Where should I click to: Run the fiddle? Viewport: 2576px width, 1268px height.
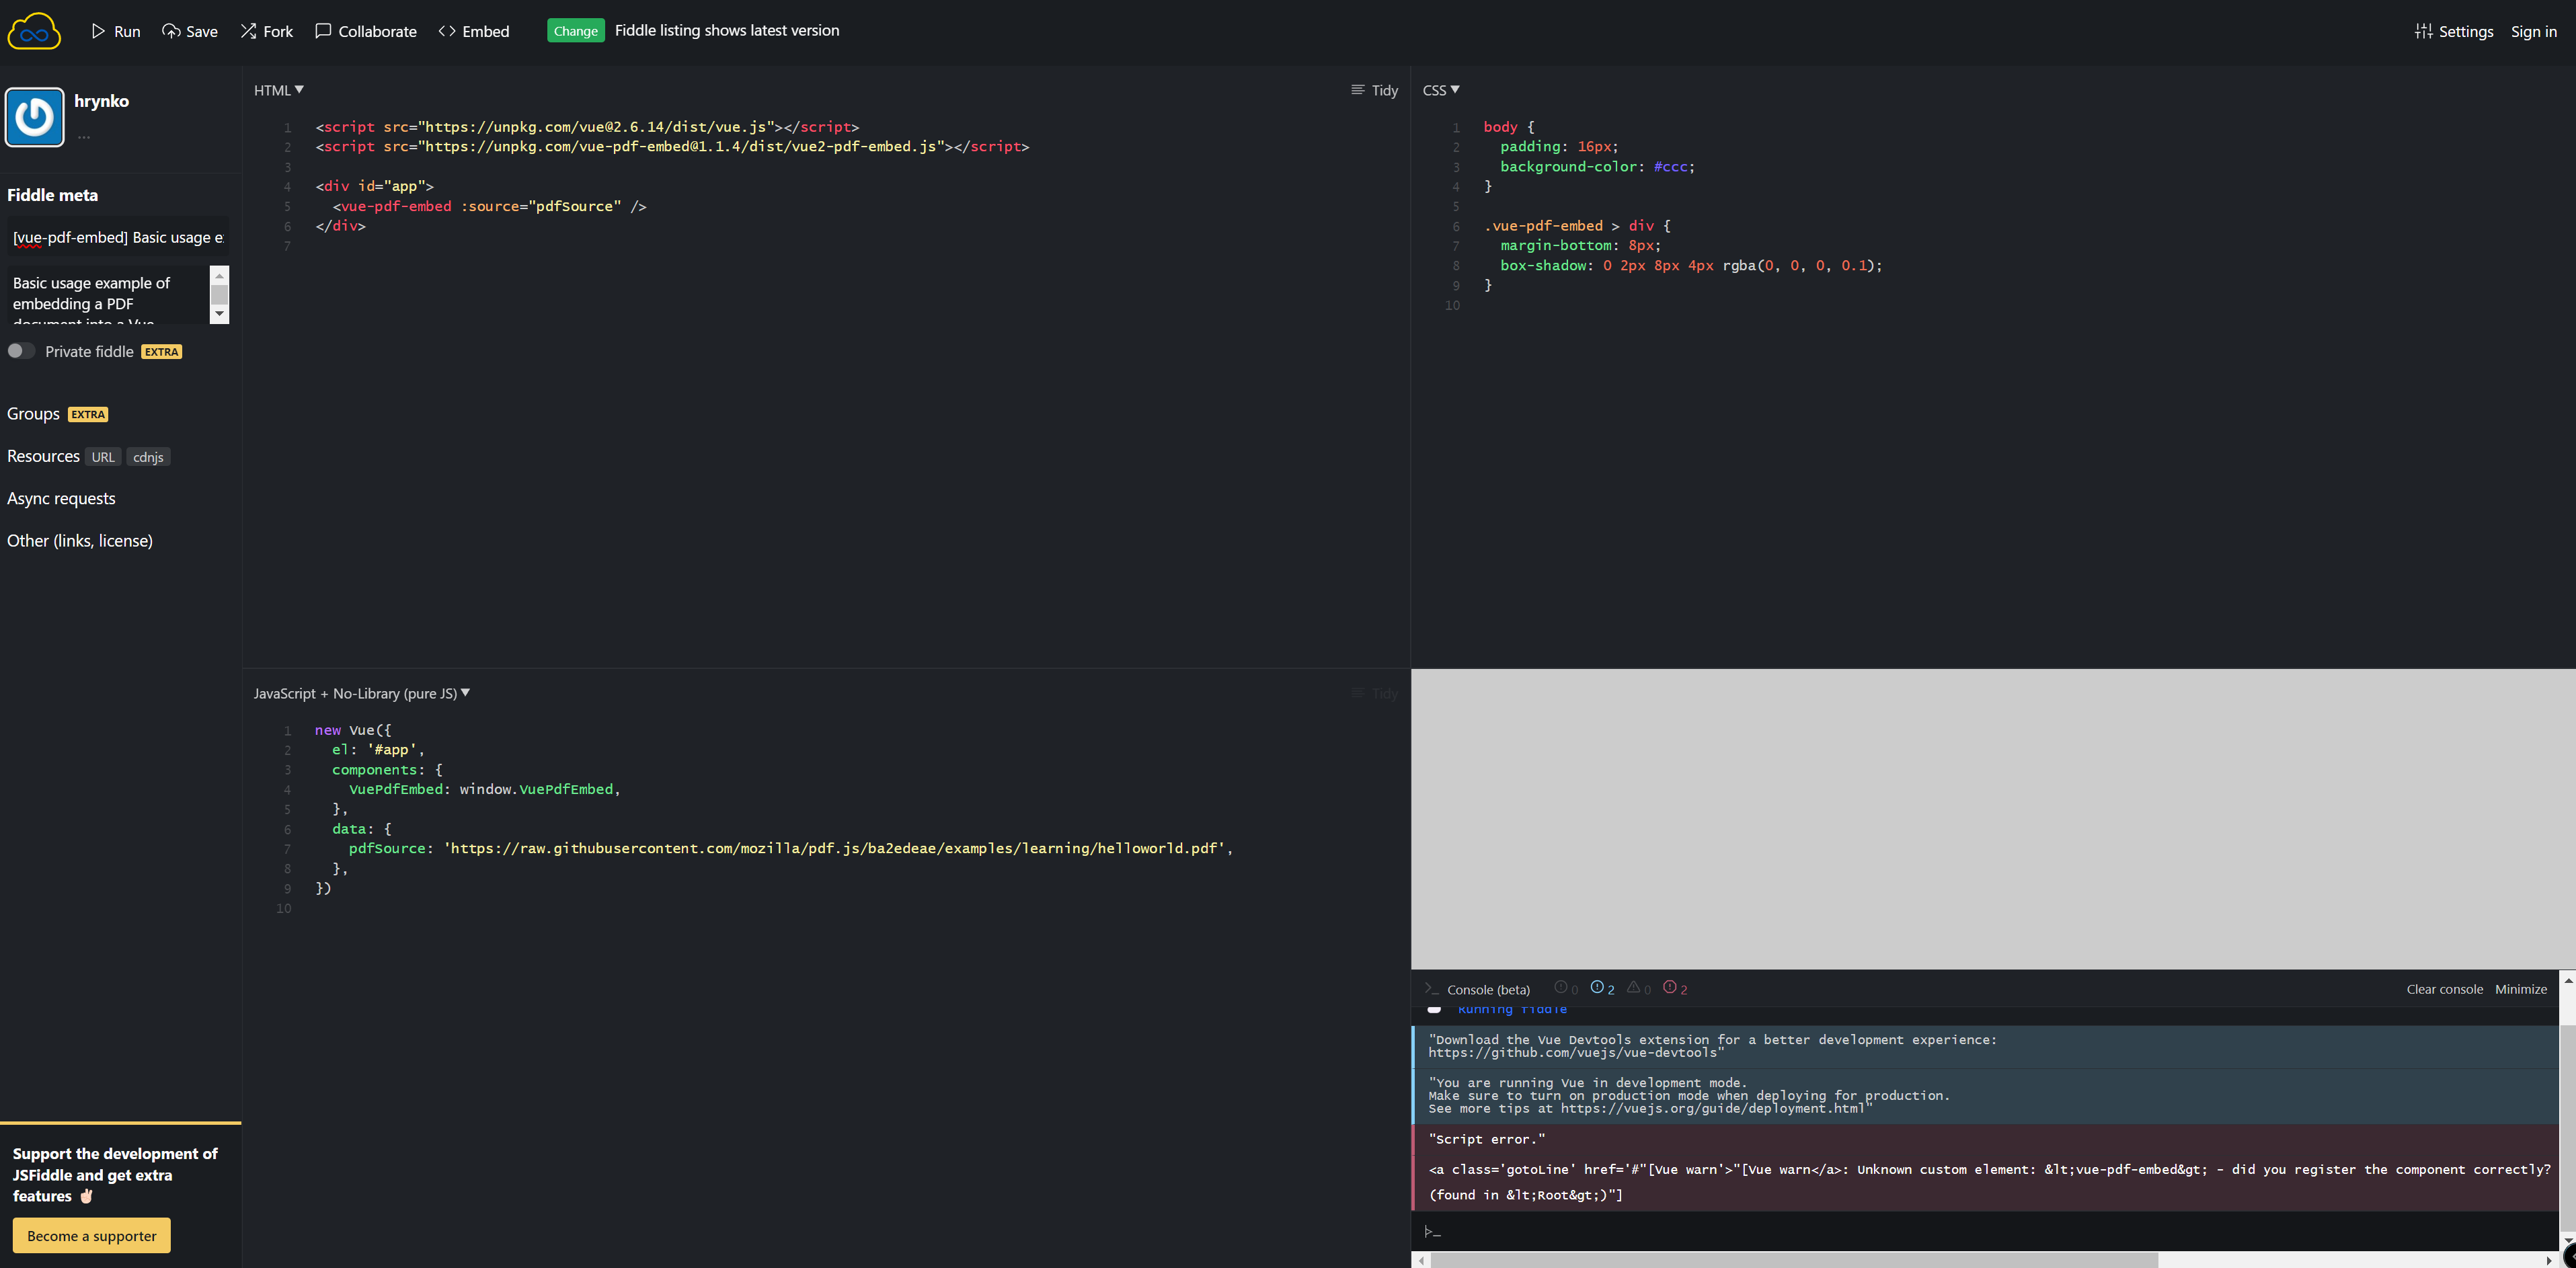click(x=115, y=31)
